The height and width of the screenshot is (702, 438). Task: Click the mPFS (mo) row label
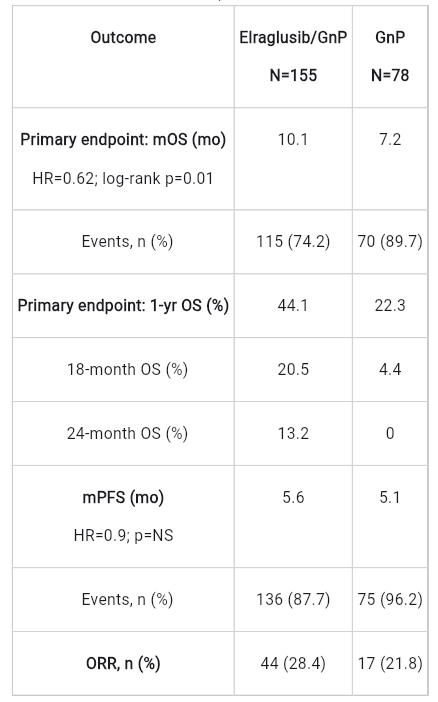pos(123,497)
